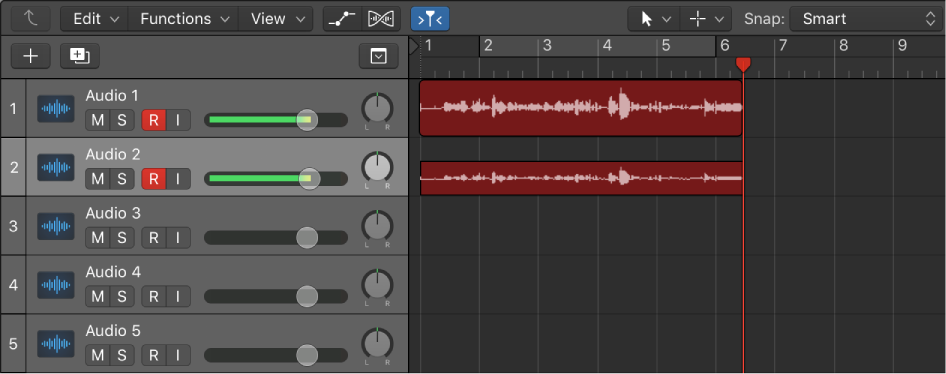Mute the Audio 5 track

(x=98, y=355)
